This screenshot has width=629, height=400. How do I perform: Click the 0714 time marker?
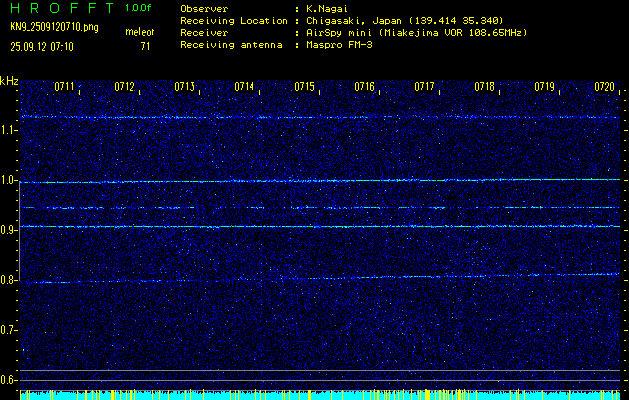[244, 86]
